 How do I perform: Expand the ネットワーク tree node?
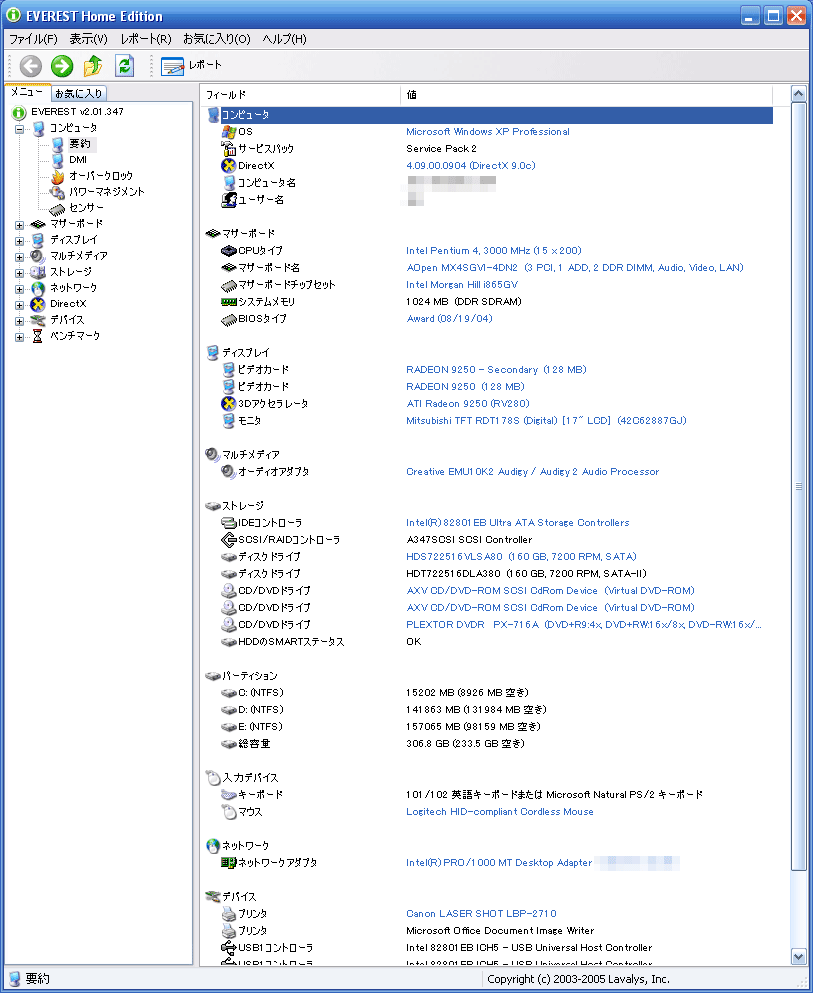point(20,289)
